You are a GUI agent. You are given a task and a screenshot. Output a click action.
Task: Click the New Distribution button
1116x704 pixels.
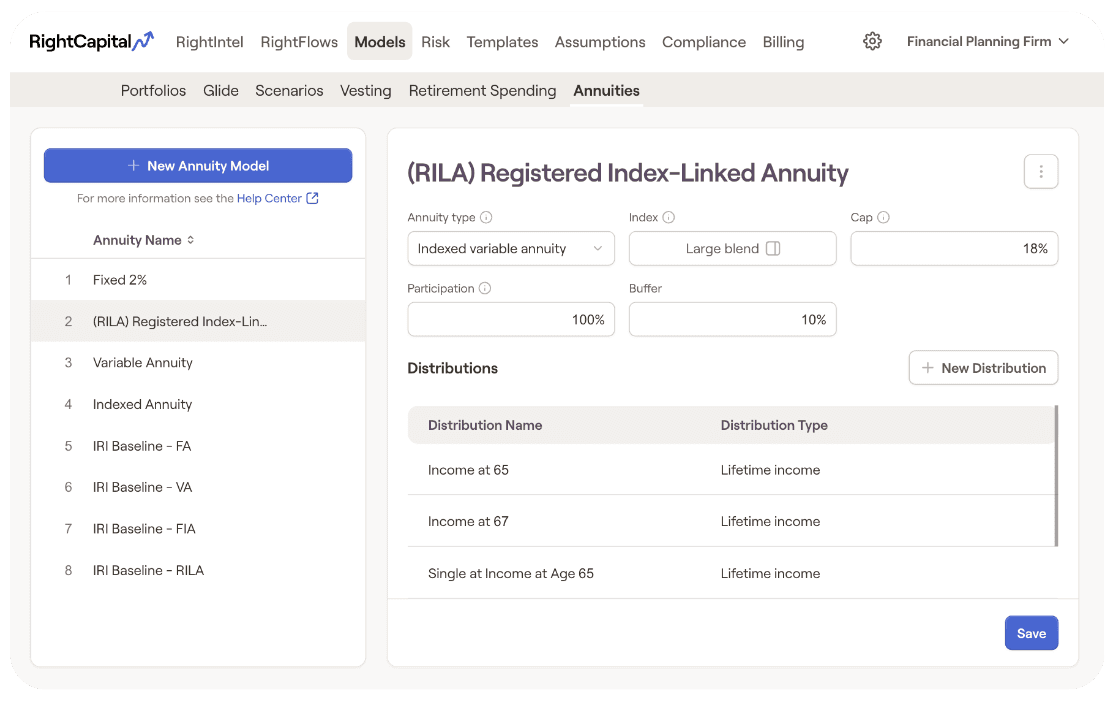(x=983, y=368)
